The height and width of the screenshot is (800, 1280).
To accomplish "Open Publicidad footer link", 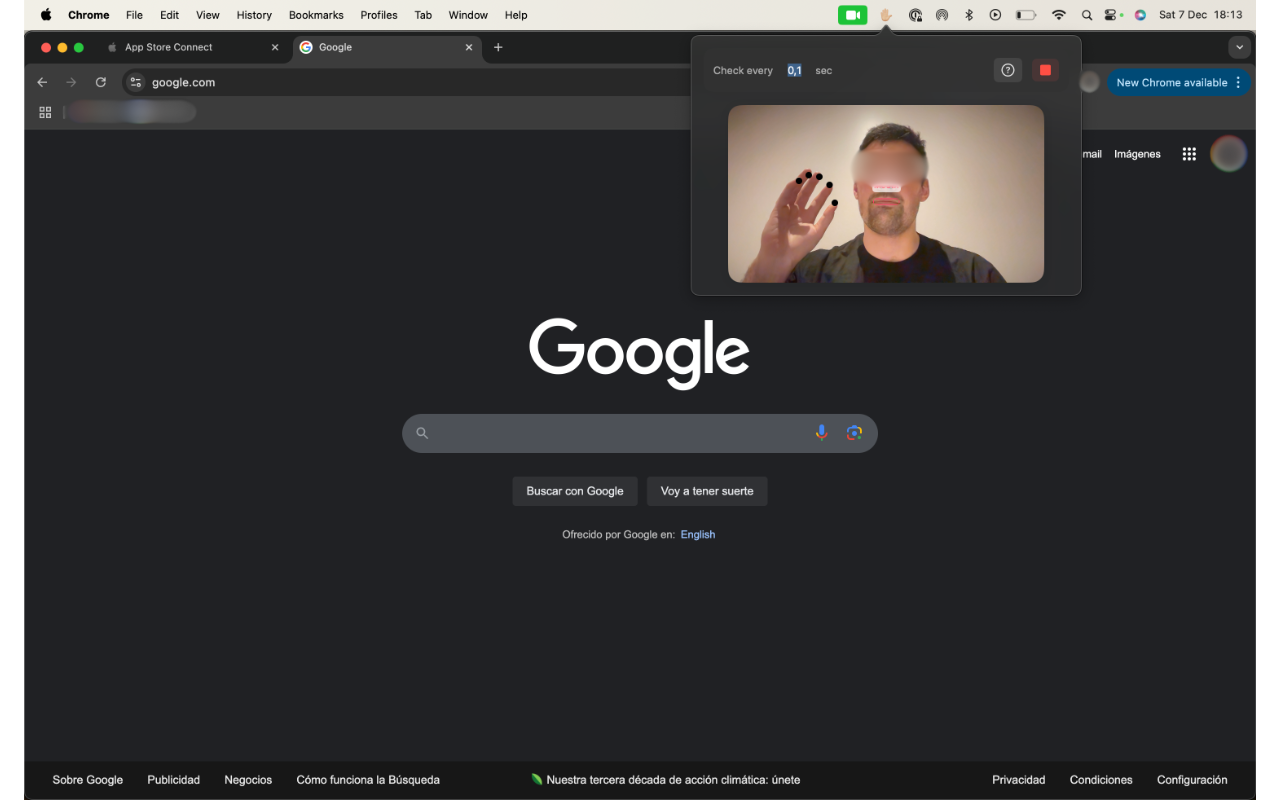I will (174, 780).
